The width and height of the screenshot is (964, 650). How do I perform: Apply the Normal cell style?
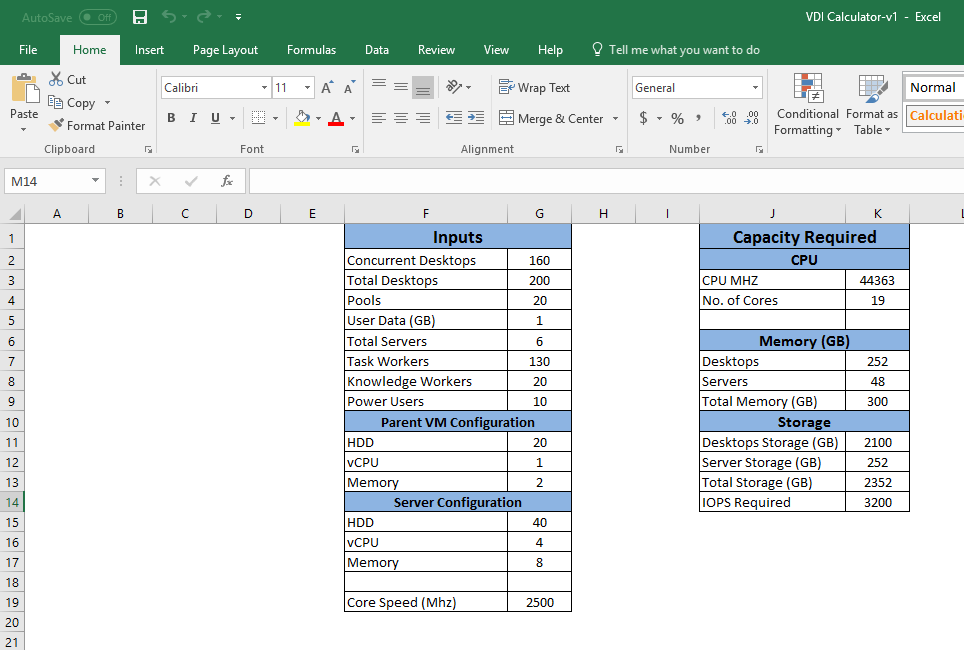pos(932,87)
